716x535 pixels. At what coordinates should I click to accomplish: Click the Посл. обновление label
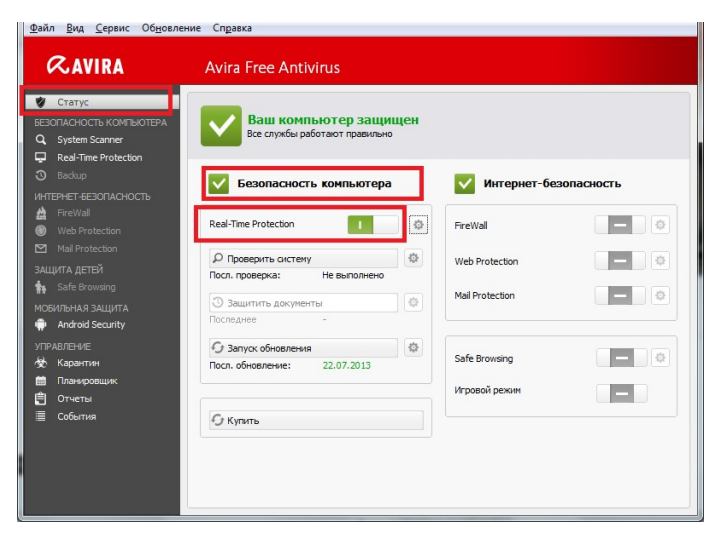(250, 365)
